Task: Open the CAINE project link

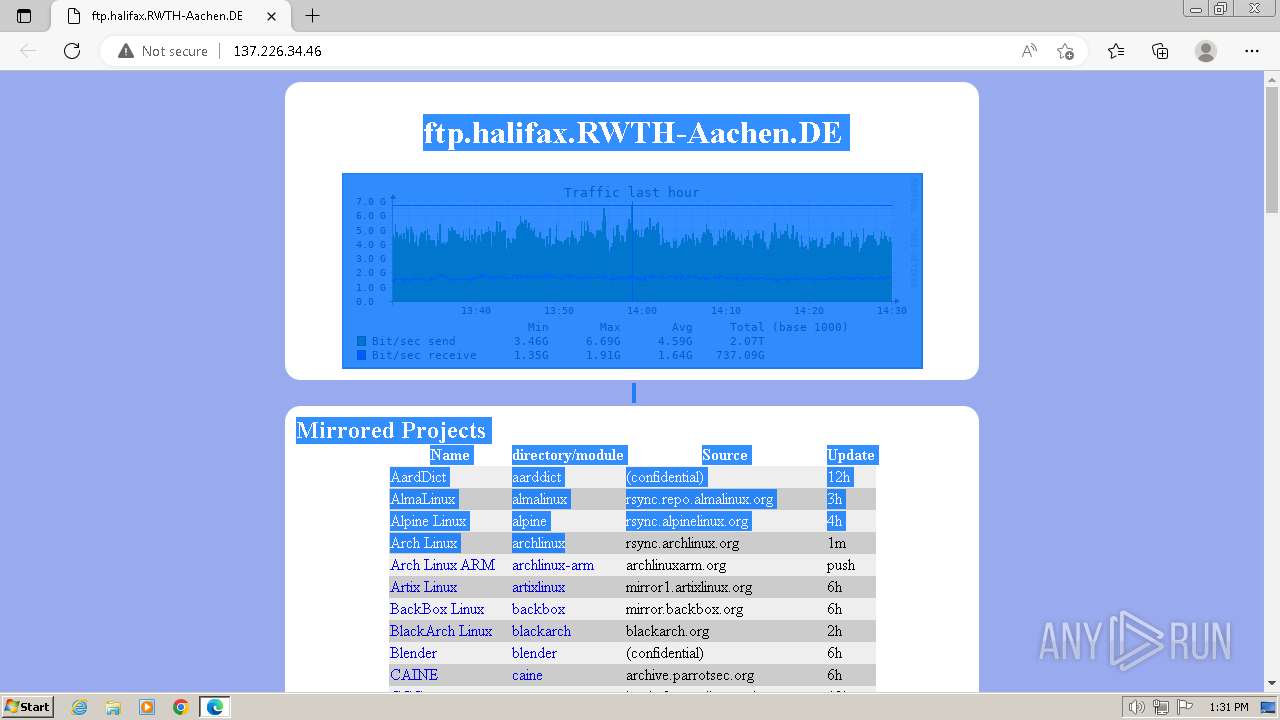Action: (x=414, y=675)
